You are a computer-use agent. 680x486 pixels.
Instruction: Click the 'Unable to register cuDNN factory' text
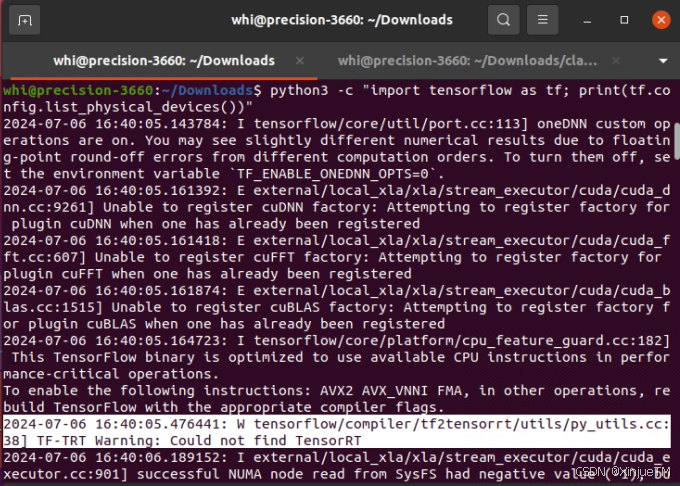tap(236, 207)
